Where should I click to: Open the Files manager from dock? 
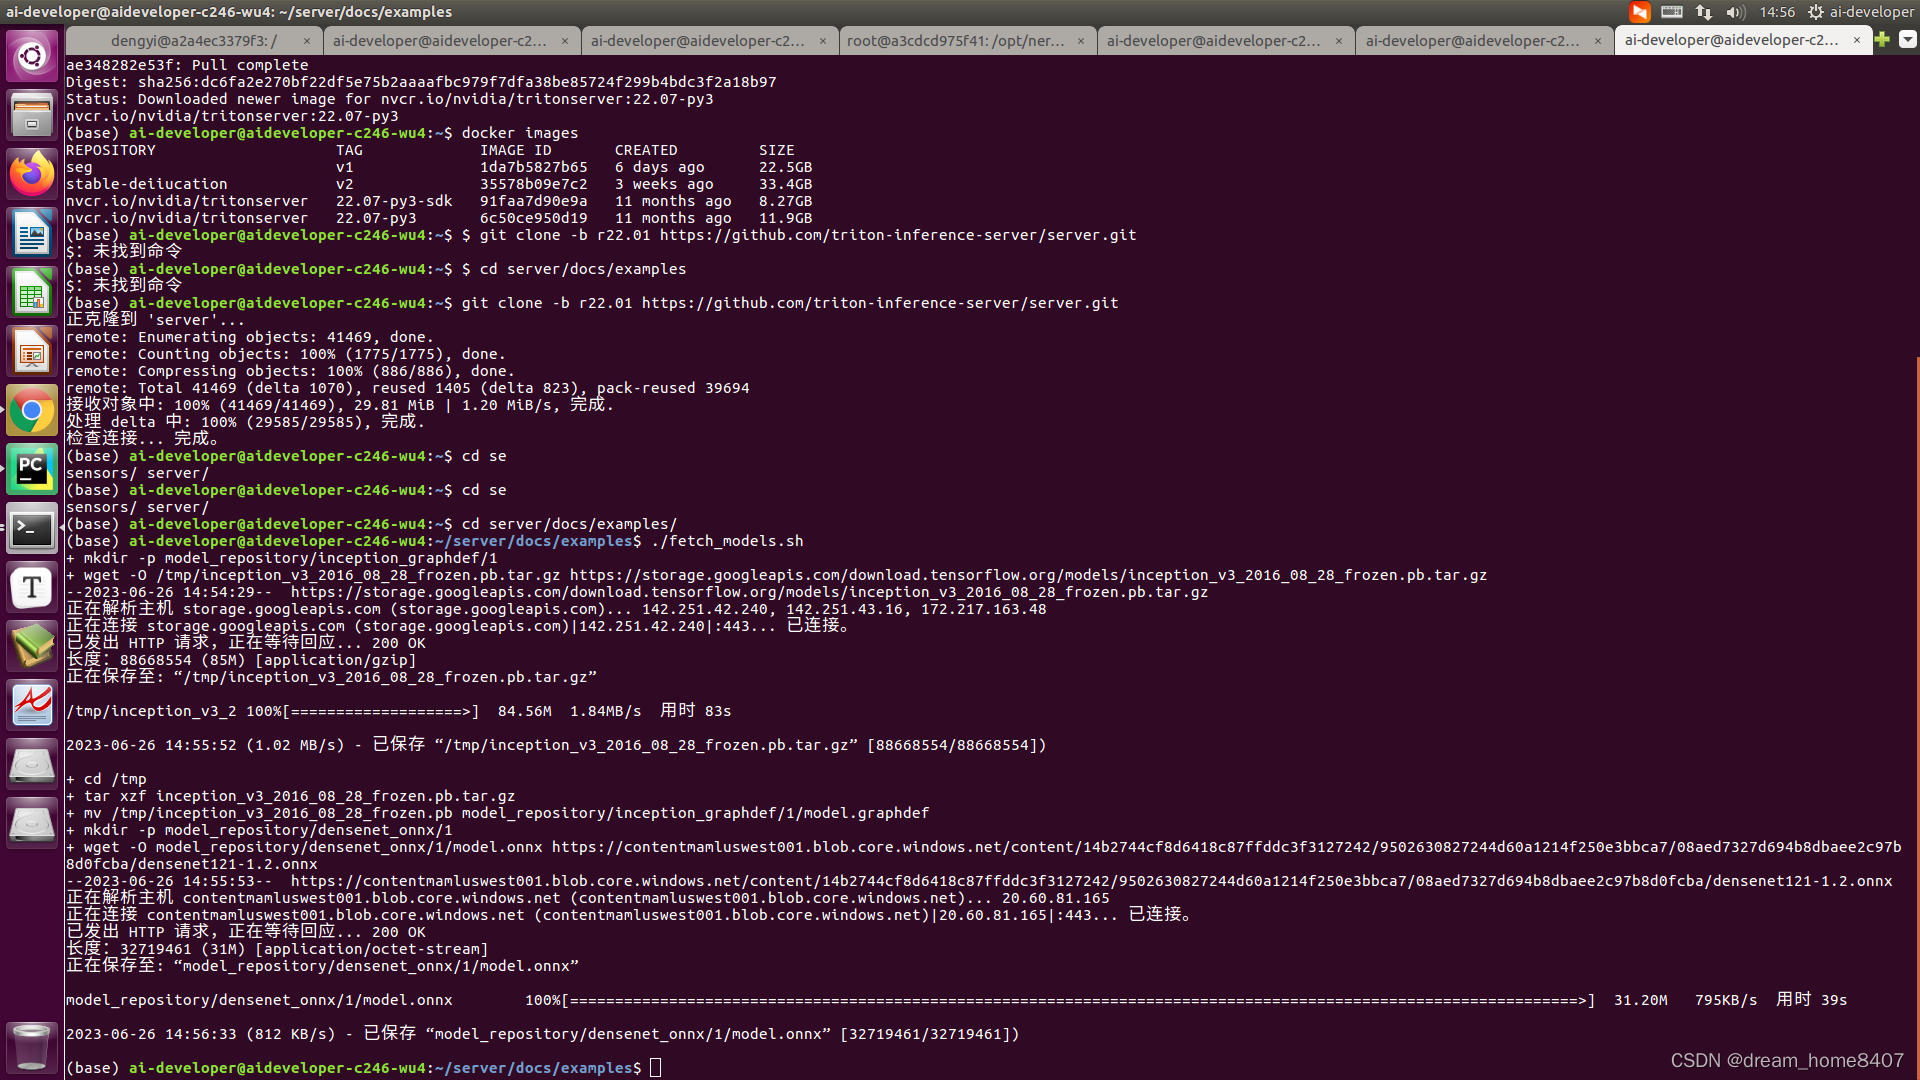[32, 115]
